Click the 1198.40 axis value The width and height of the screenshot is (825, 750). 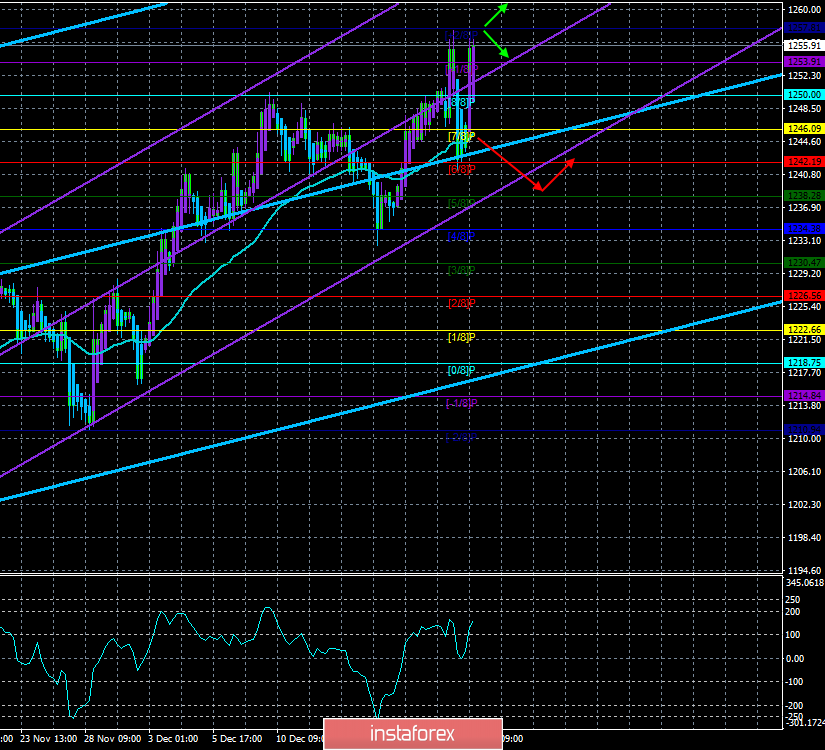804,537
